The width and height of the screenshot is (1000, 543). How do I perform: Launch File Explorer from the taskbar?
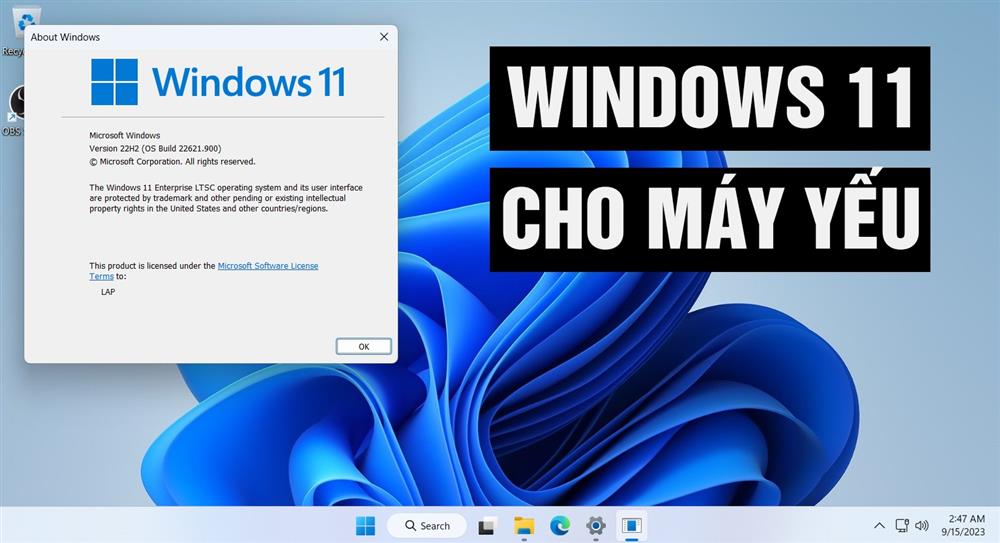coord(524,526)
